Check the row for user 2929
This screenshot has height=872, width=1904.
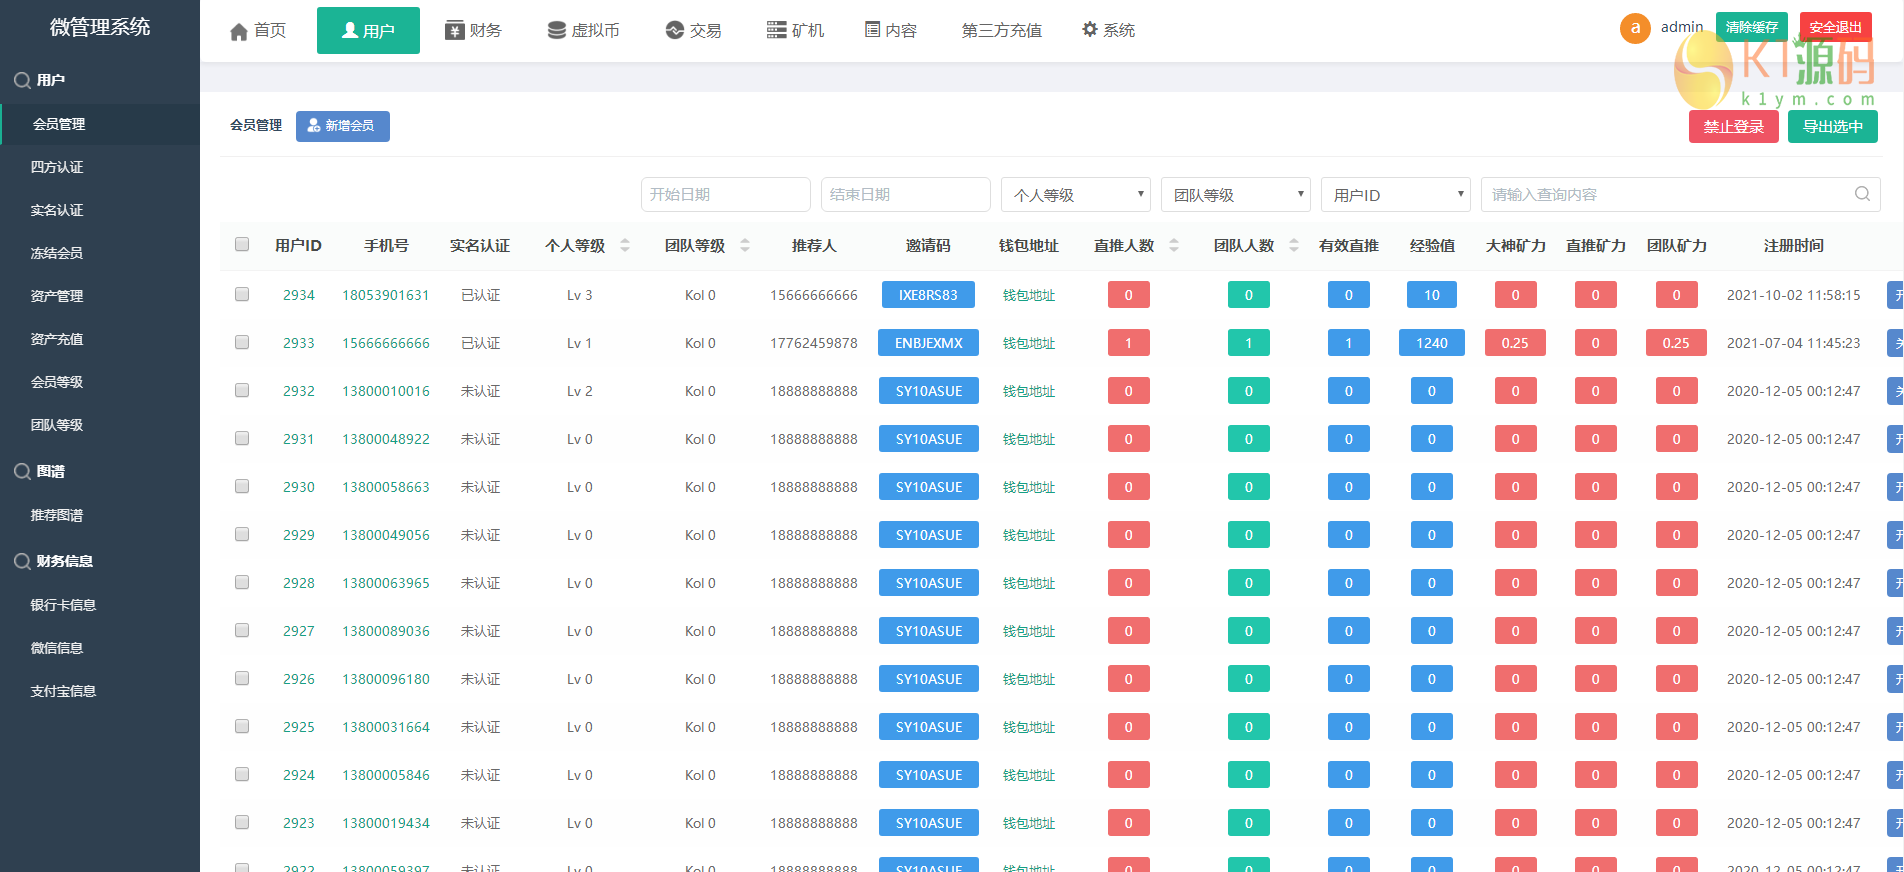(242, 534)
